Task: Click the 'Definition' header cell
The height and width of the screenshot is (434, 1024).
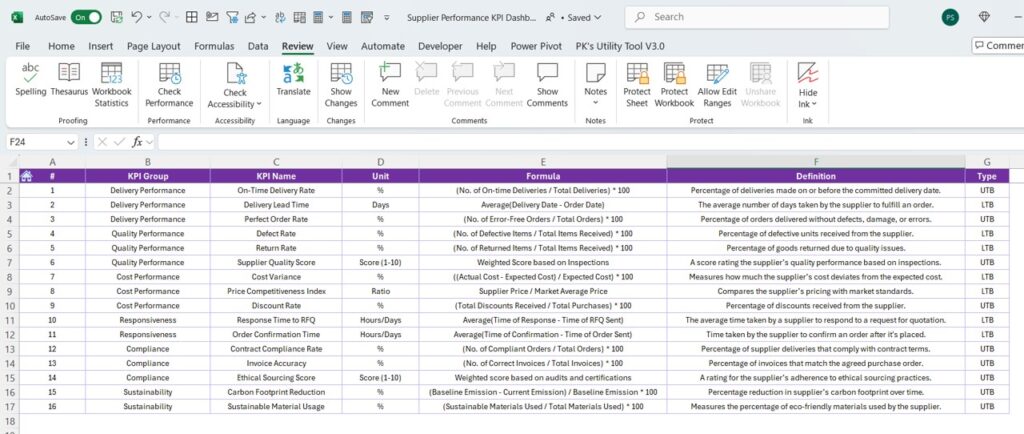Action: [x=816, y=176]
